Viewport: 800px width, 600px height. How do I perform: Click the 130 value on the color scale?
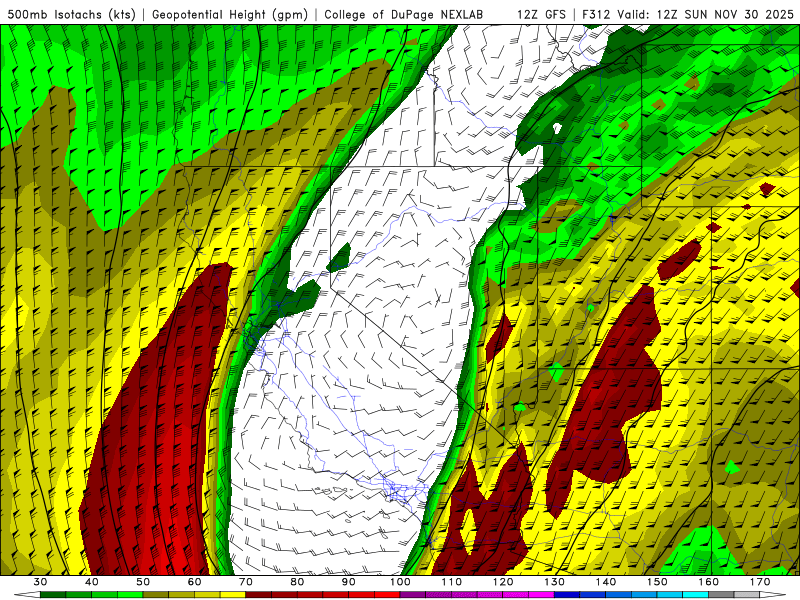554,582
